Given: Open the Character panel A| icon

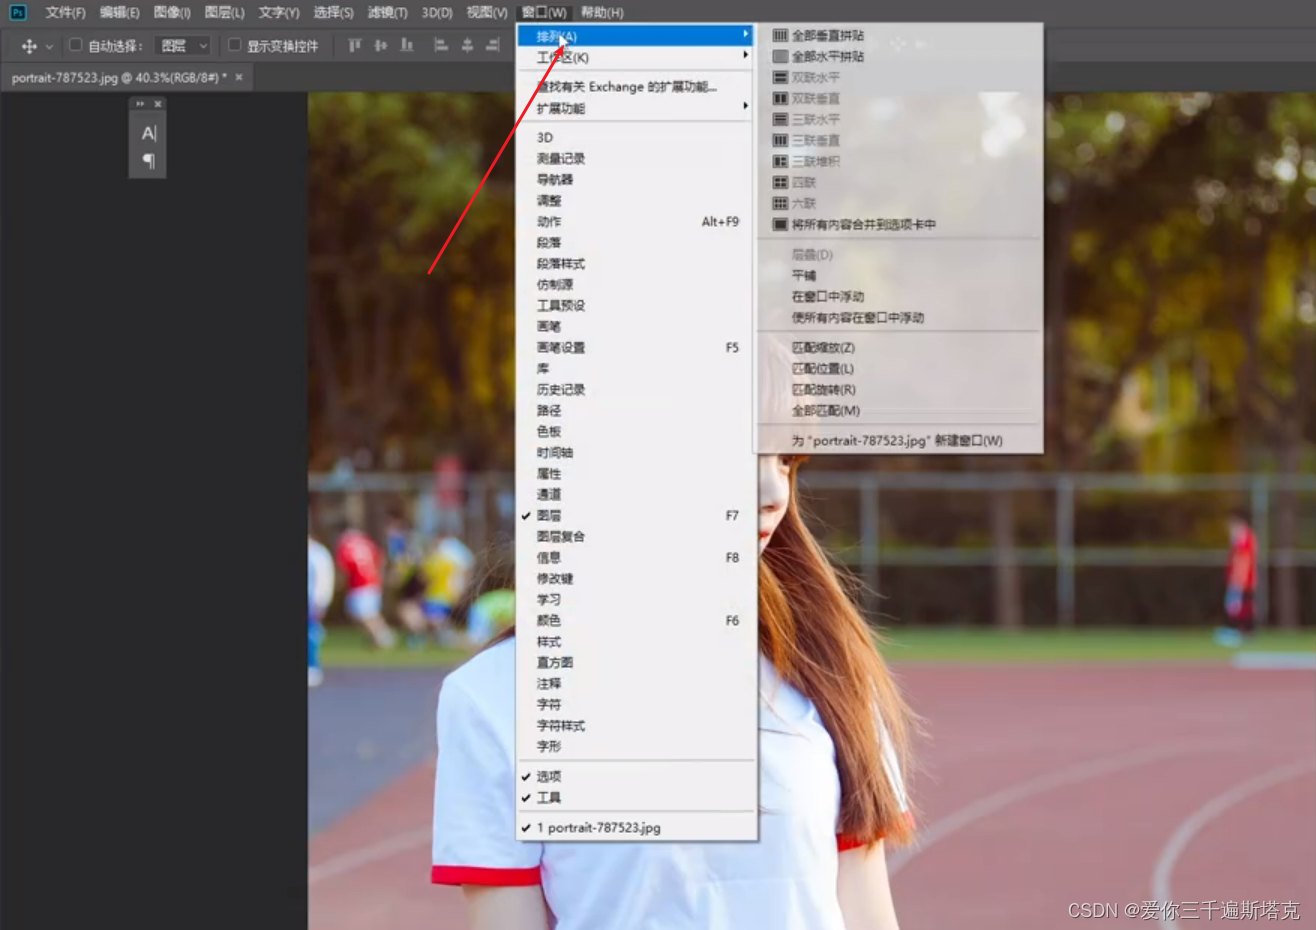Looking at the screenshot, I should (x=148, y=133).
